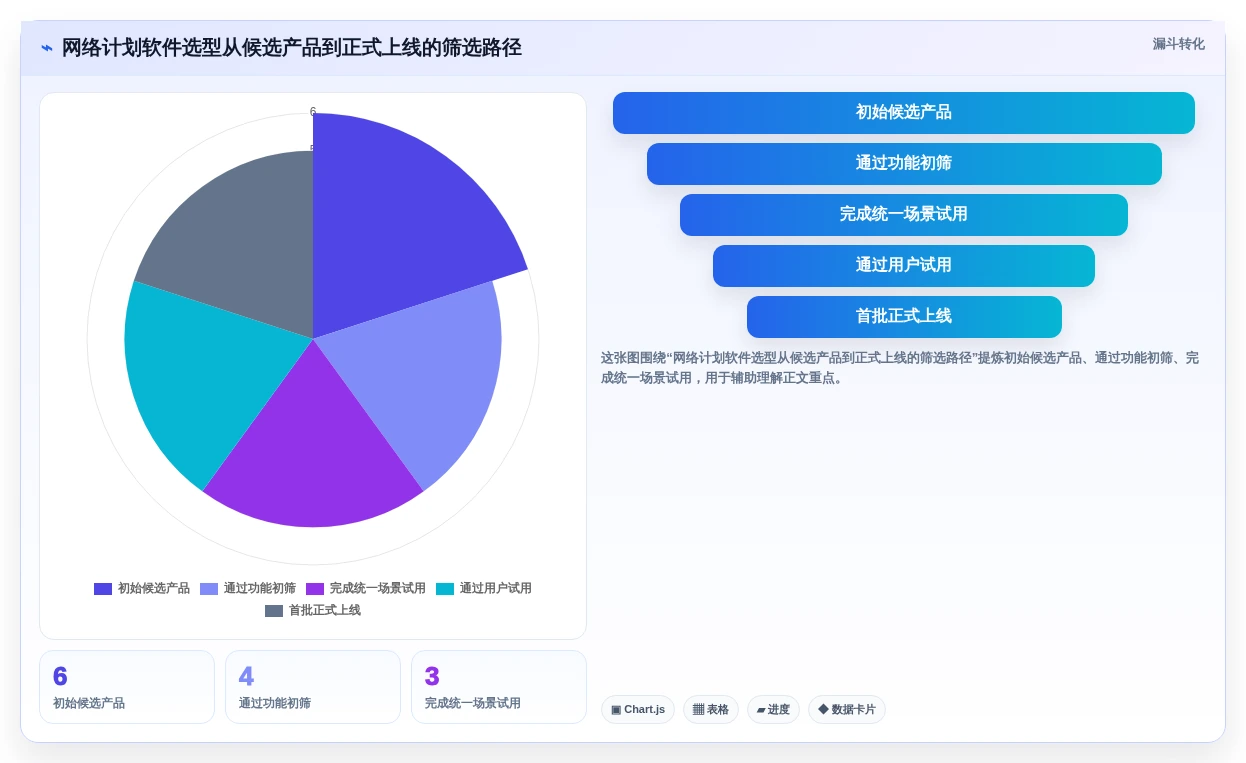Toggle 初始候选产品 legend swatch
Screen dimensions: 1246x763
tap(103, 589)
